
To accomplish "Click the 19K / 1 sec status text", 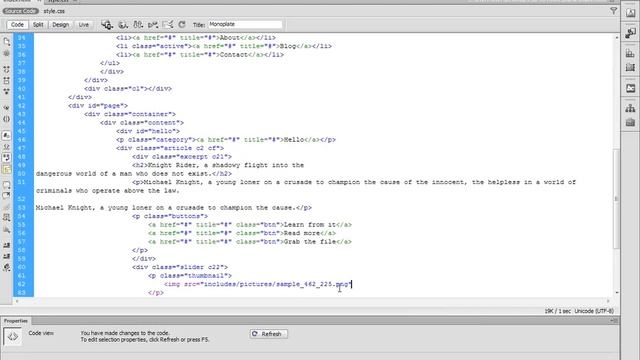I will tap(558, 311).
